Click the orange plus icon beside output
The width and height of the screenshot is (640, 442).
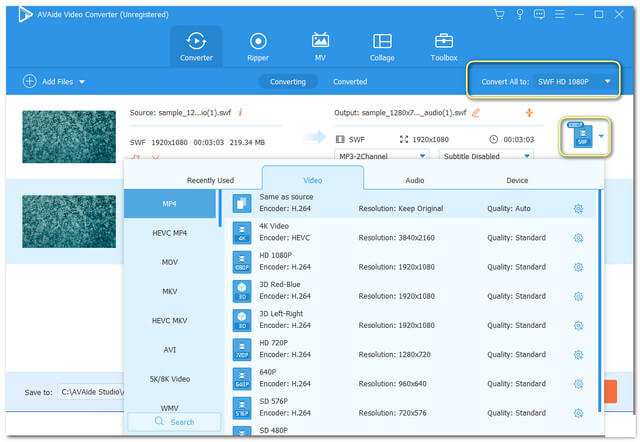click(529, 113)
